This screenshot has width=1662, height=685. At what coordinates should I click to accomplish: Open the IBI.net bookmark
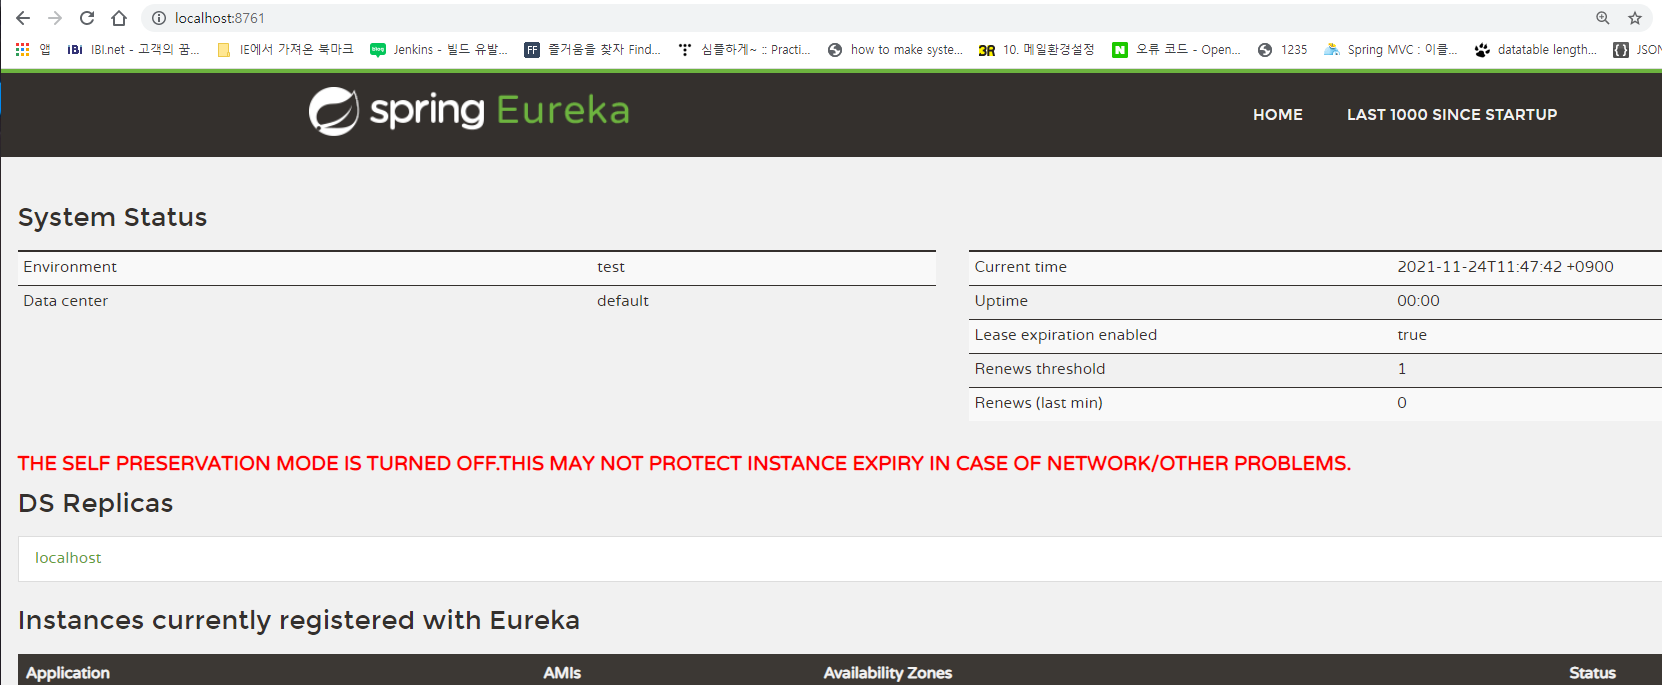[x=133, y=49]
